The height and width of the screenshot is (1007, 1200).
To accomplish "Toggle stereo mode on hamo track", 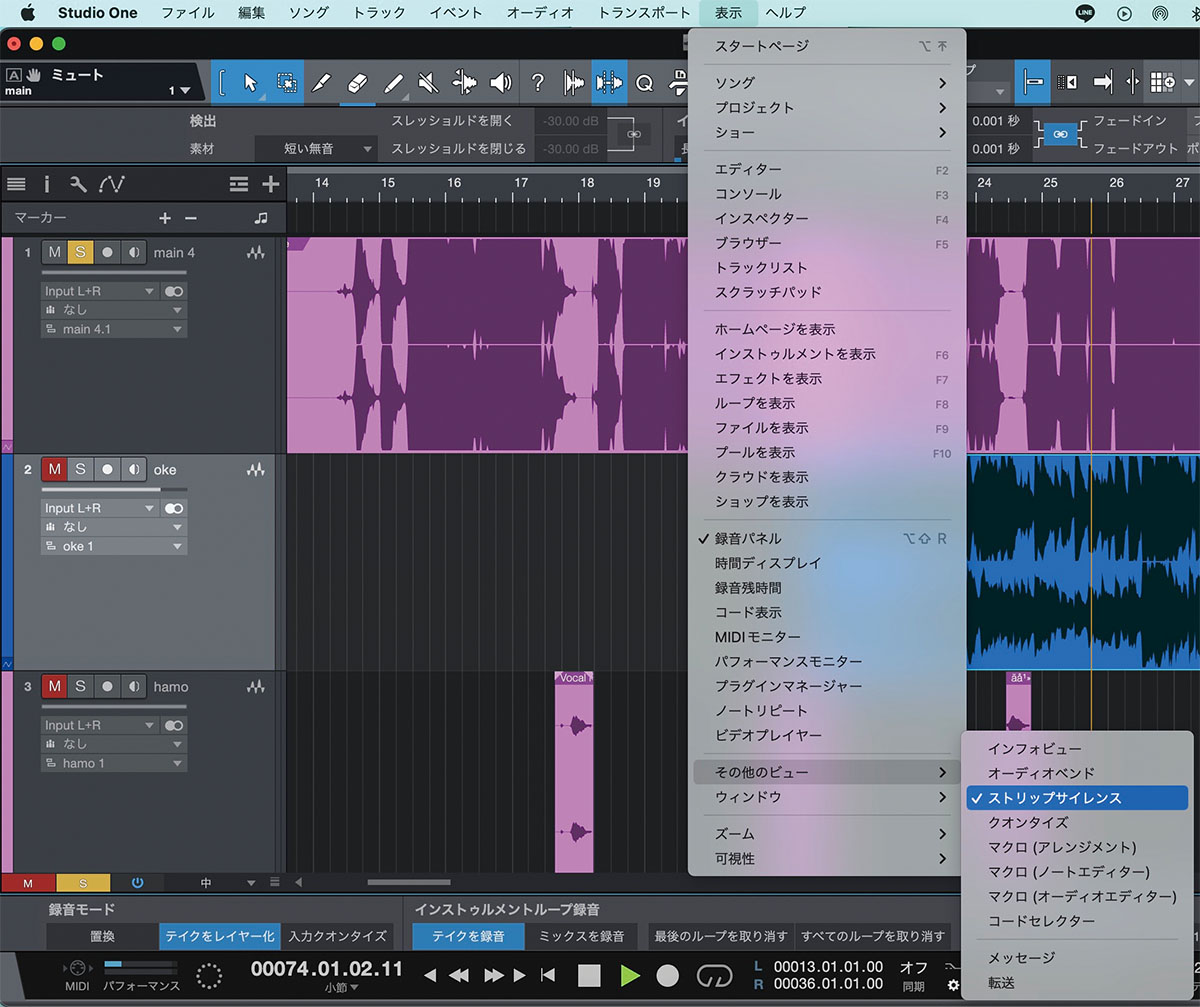I will (x=174, y=725).
